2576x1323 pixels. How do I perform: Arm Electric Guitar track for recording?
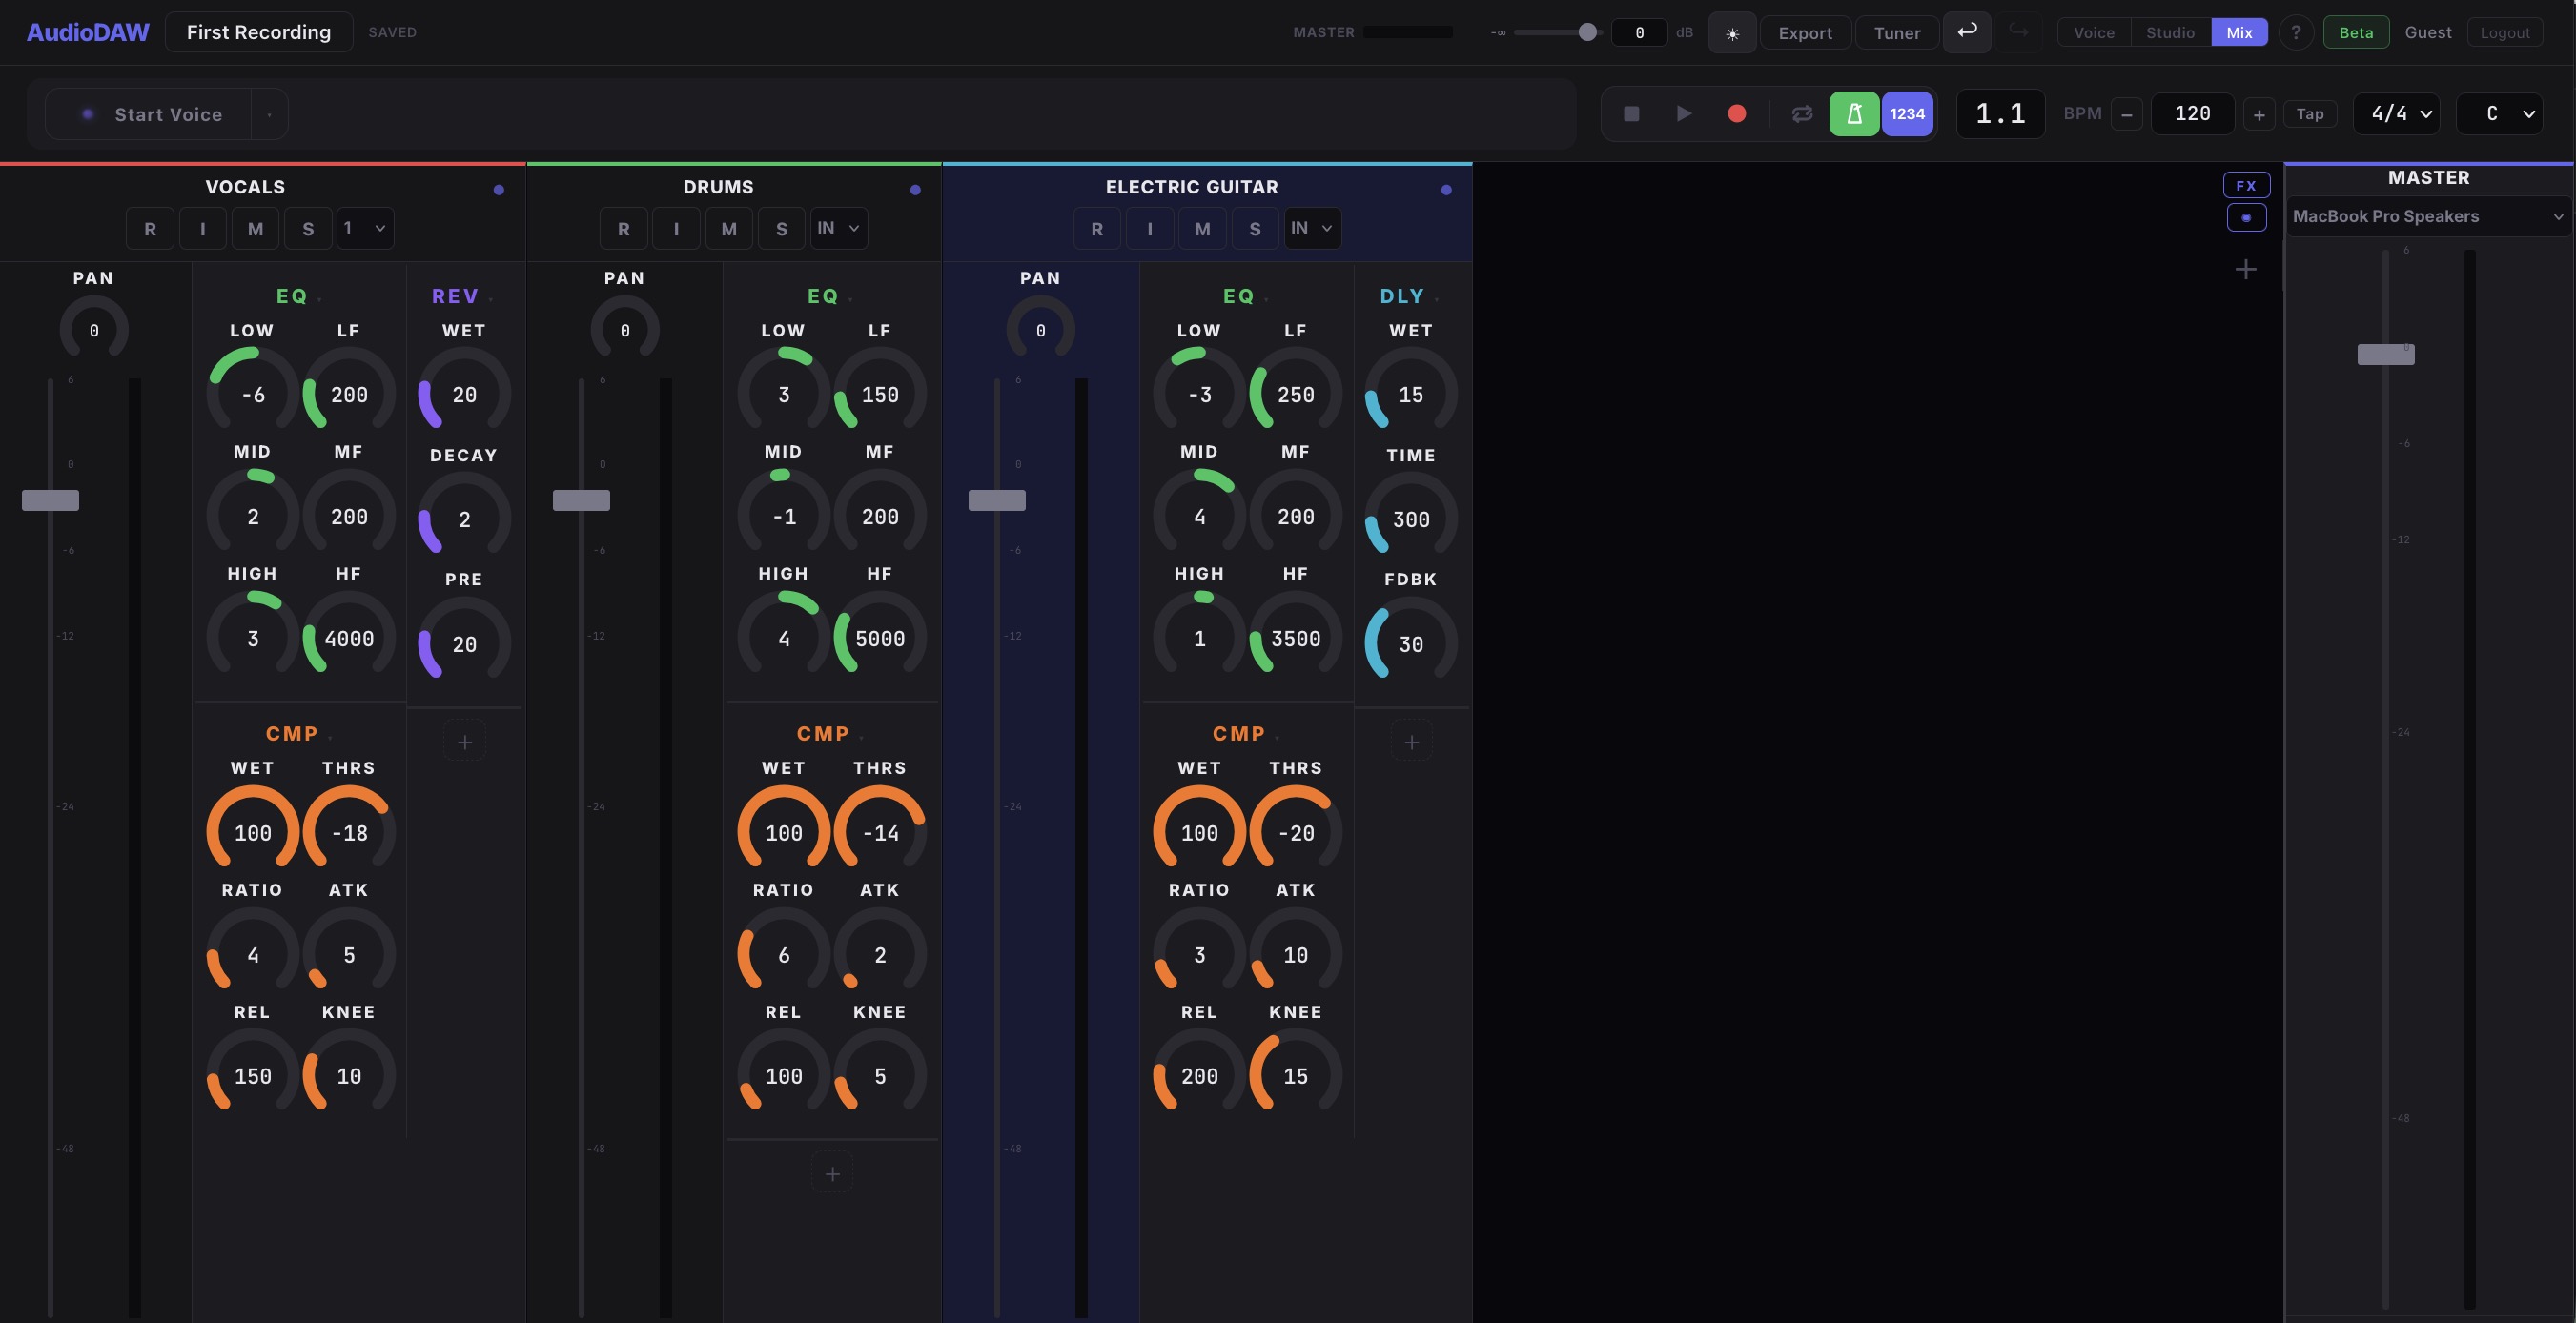point(1097,229)
